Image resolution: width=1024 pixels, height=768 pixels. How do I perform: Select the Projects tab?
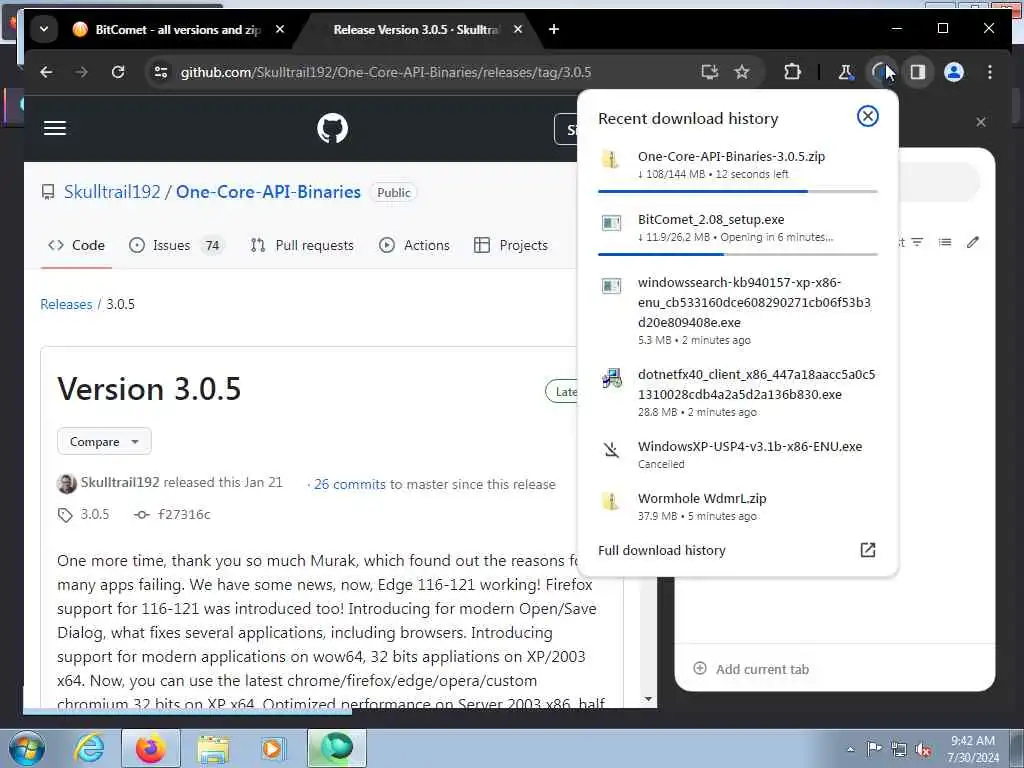tap(511, 246)
